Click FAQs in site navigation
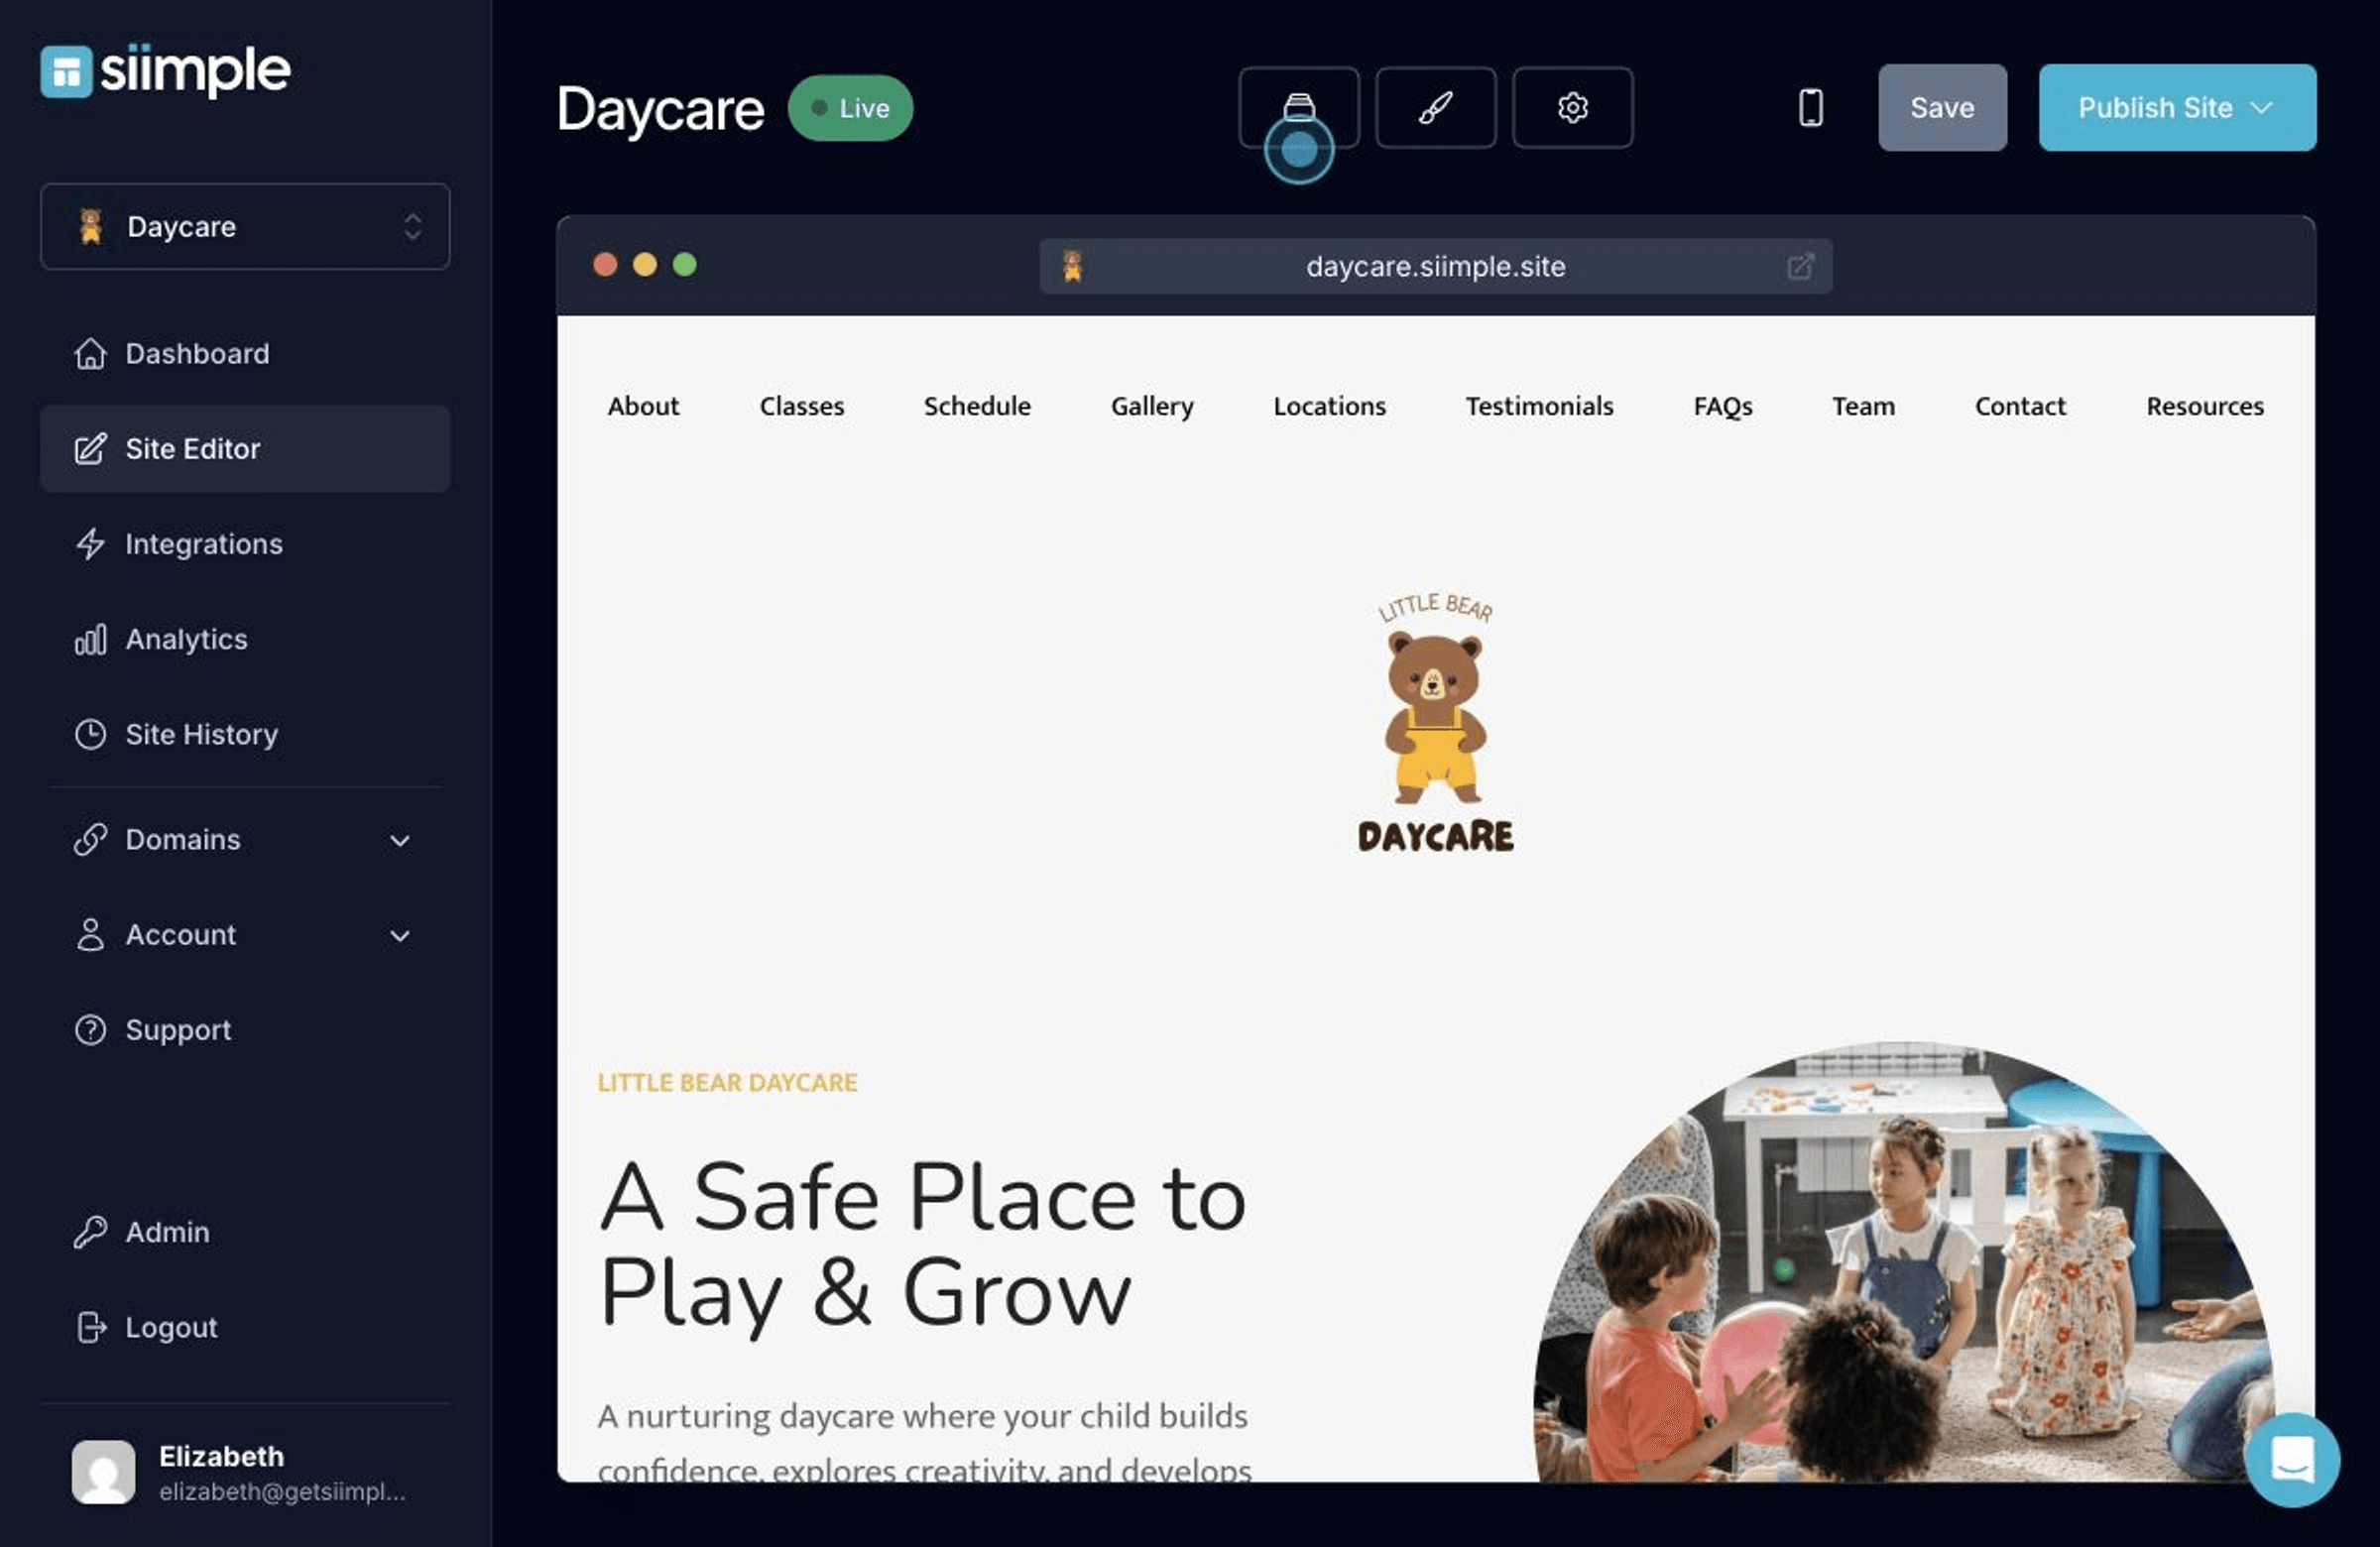The image size is (2380, 1547). click(1722, 406)
